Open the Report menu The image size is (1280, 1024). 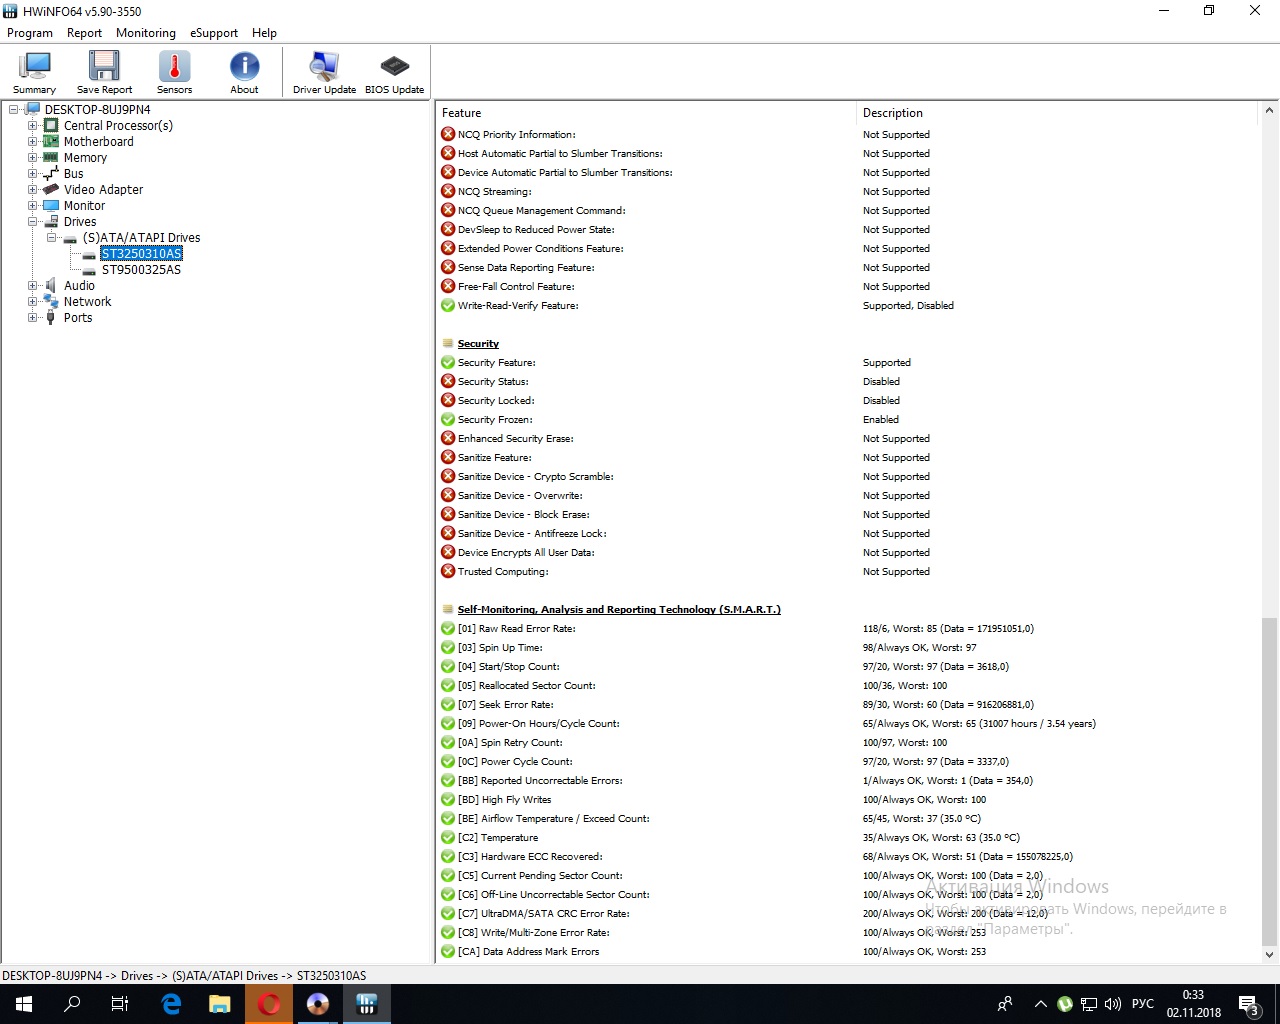(x=84, y=33)
